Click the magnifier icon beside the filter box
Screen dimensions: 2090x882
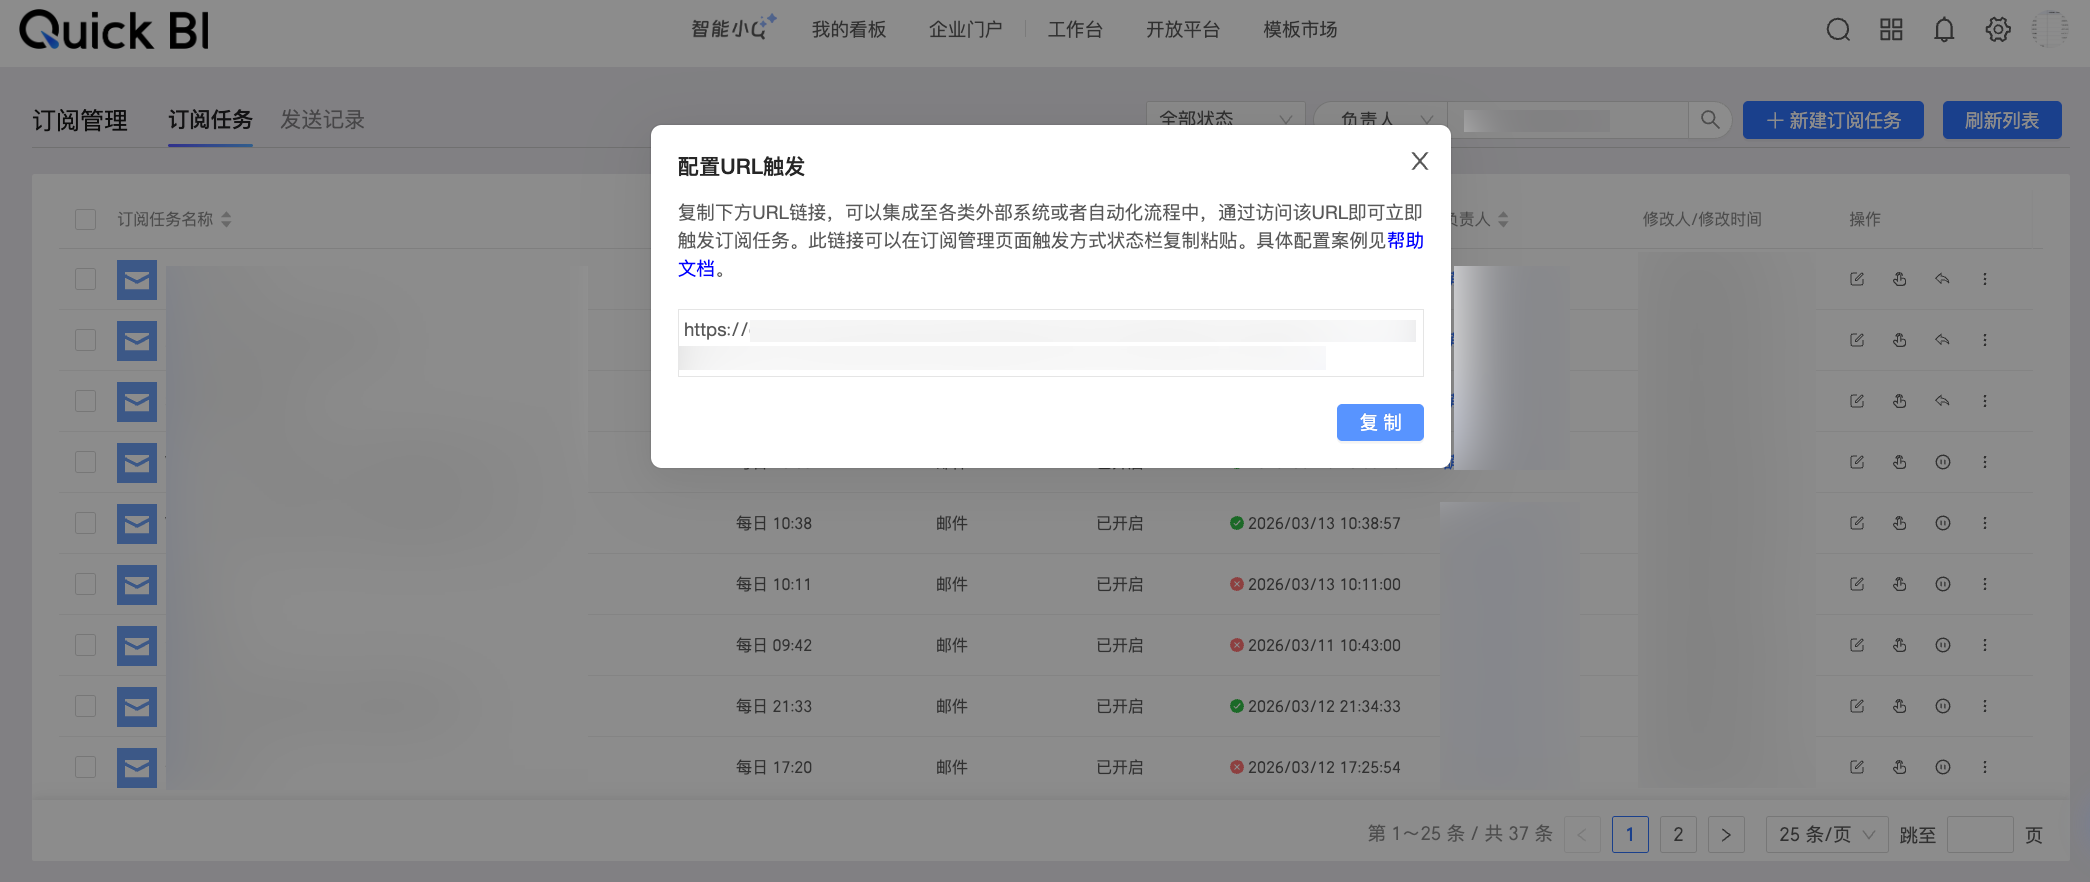[x=1710, y=120]
